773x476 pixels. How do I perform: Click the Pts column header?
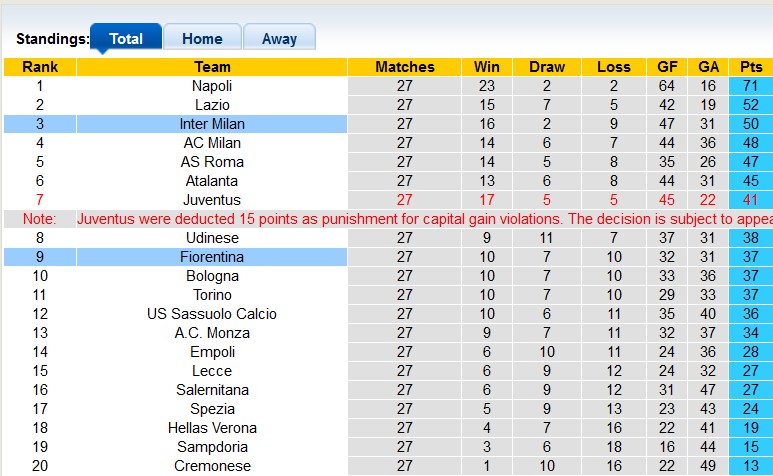(x=750, y=67)
